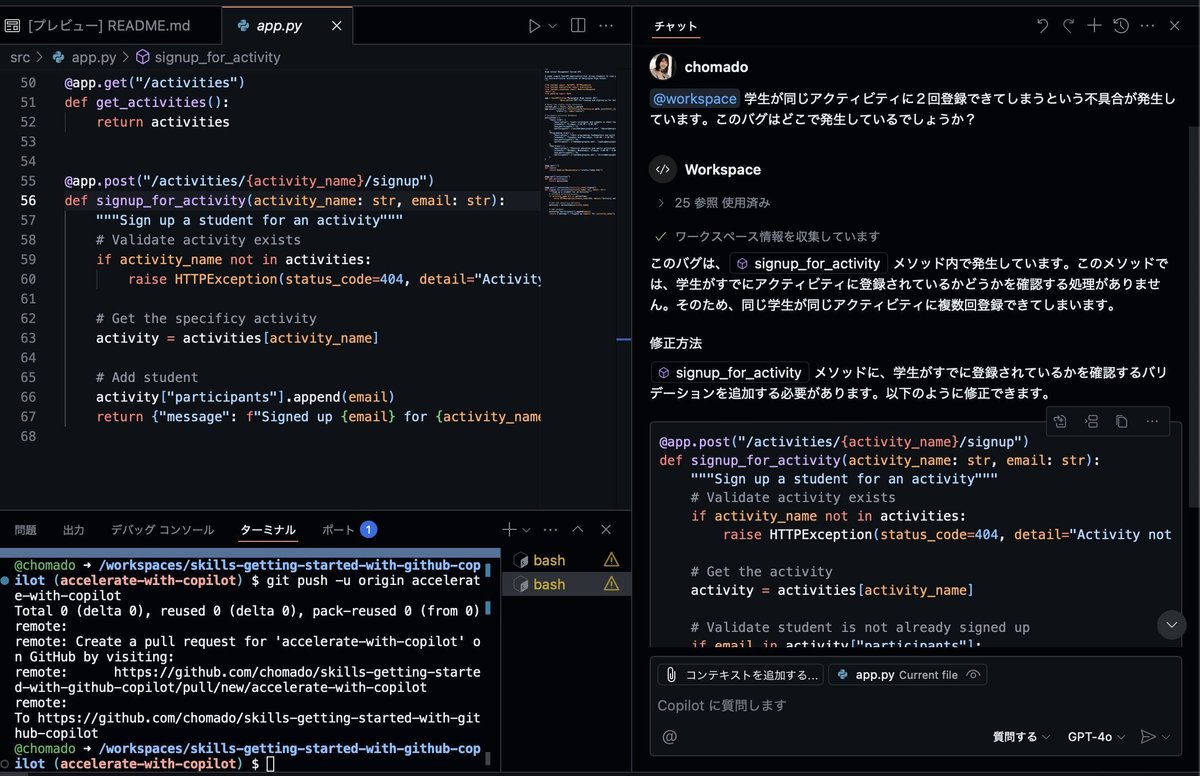The image size is (1200, 776).
Task: Toggle current file context eye icon
Action: tap(972, 675)
